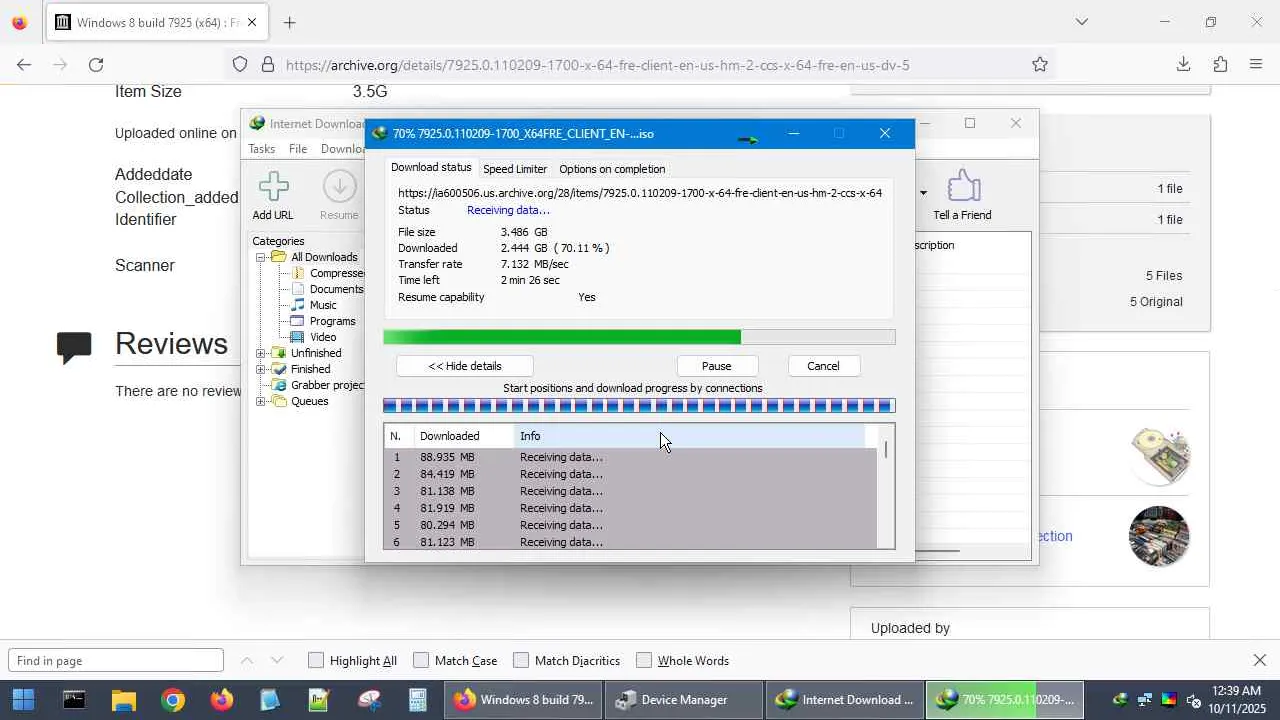The height and width of the screenshot is (720, 1280).
Task: Pause the current download
Action: [717, 366]
